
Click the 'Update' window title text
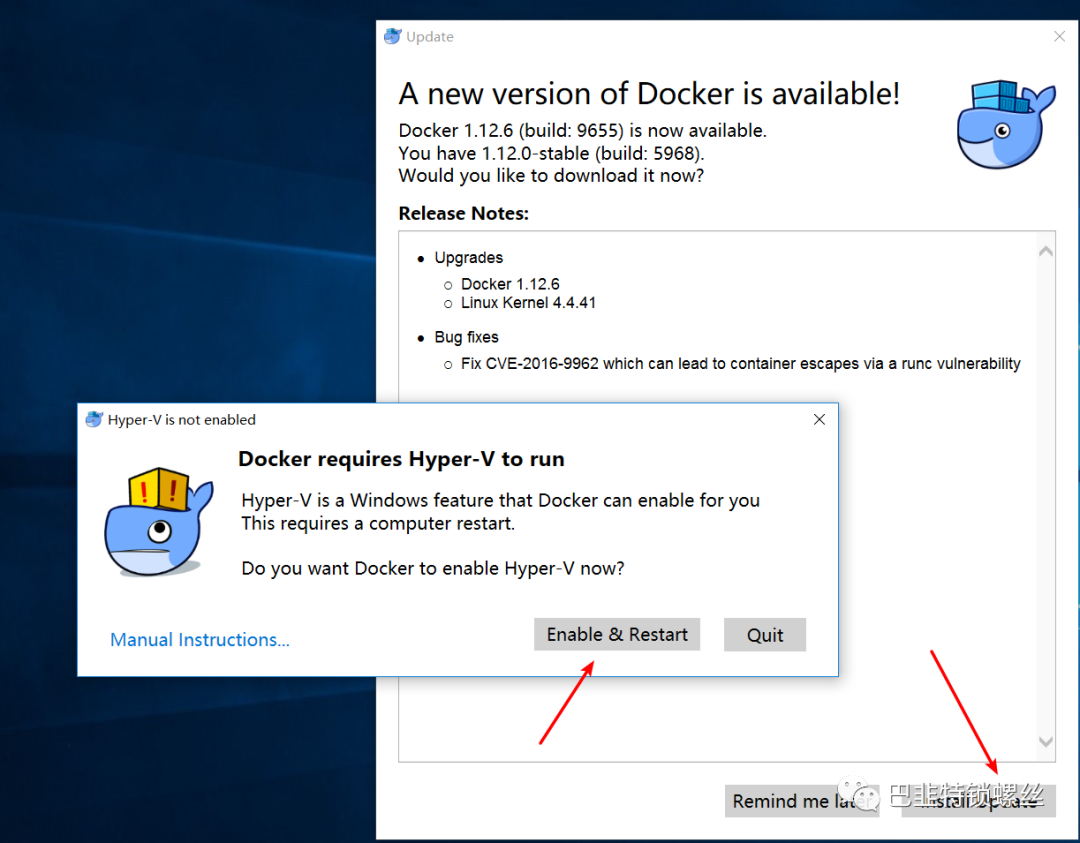point(430,37)
